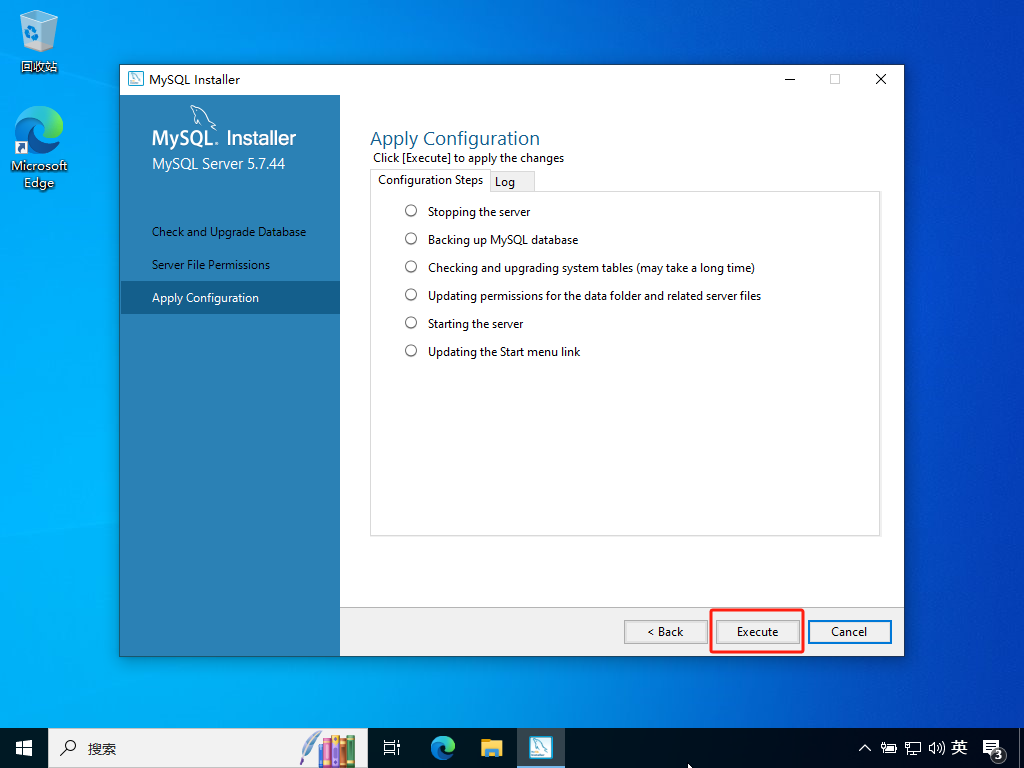Select the Configuration Steps tab
This screenshot has width=1024, height=768.
[430, 180]
